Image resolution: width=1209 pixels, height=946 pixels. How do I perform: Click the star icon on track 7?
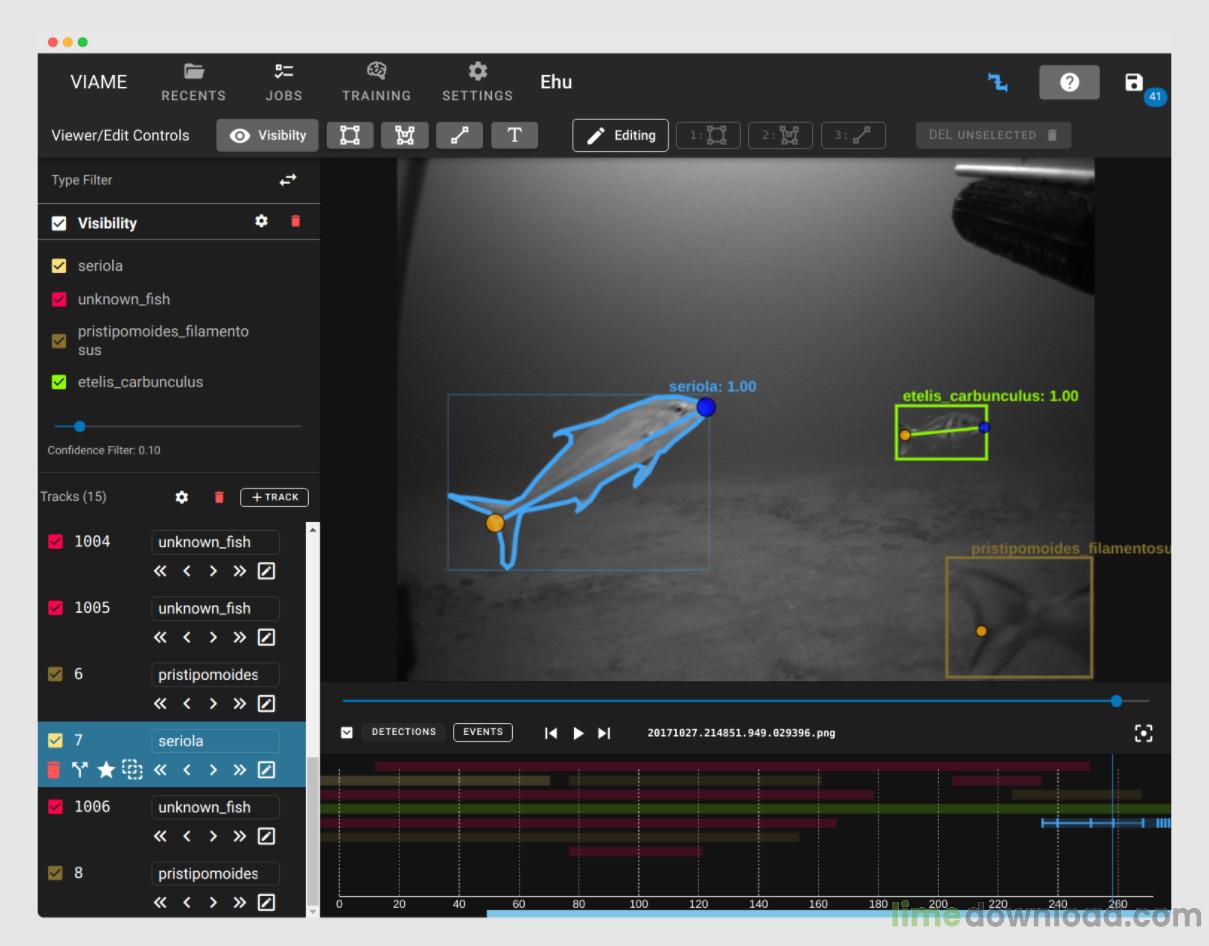(106, 769)
